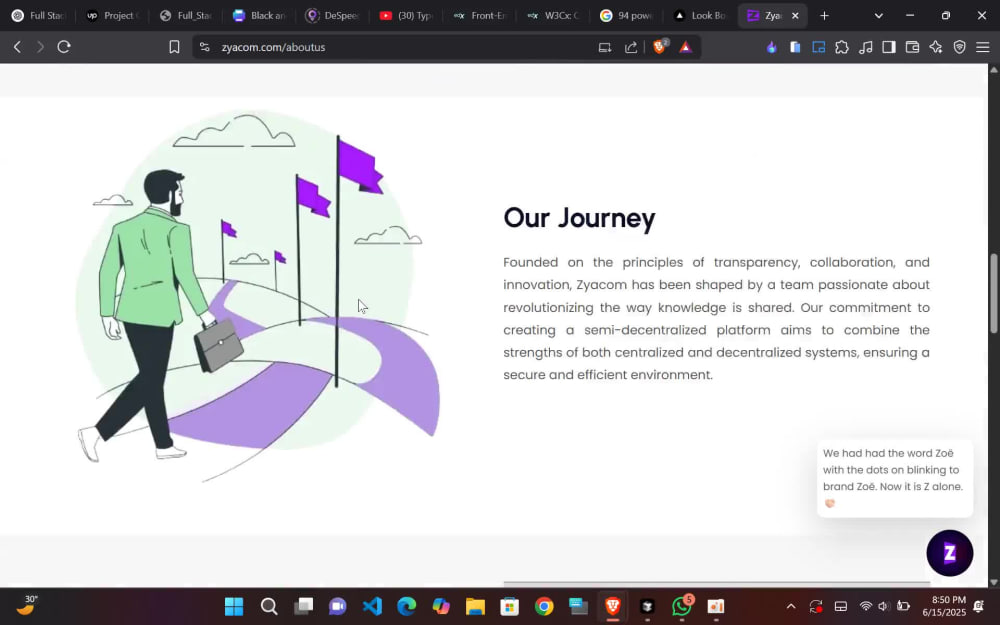The image size is (1000, 625).
Task: Open the media control music note icon
Action: pos(865,47)
